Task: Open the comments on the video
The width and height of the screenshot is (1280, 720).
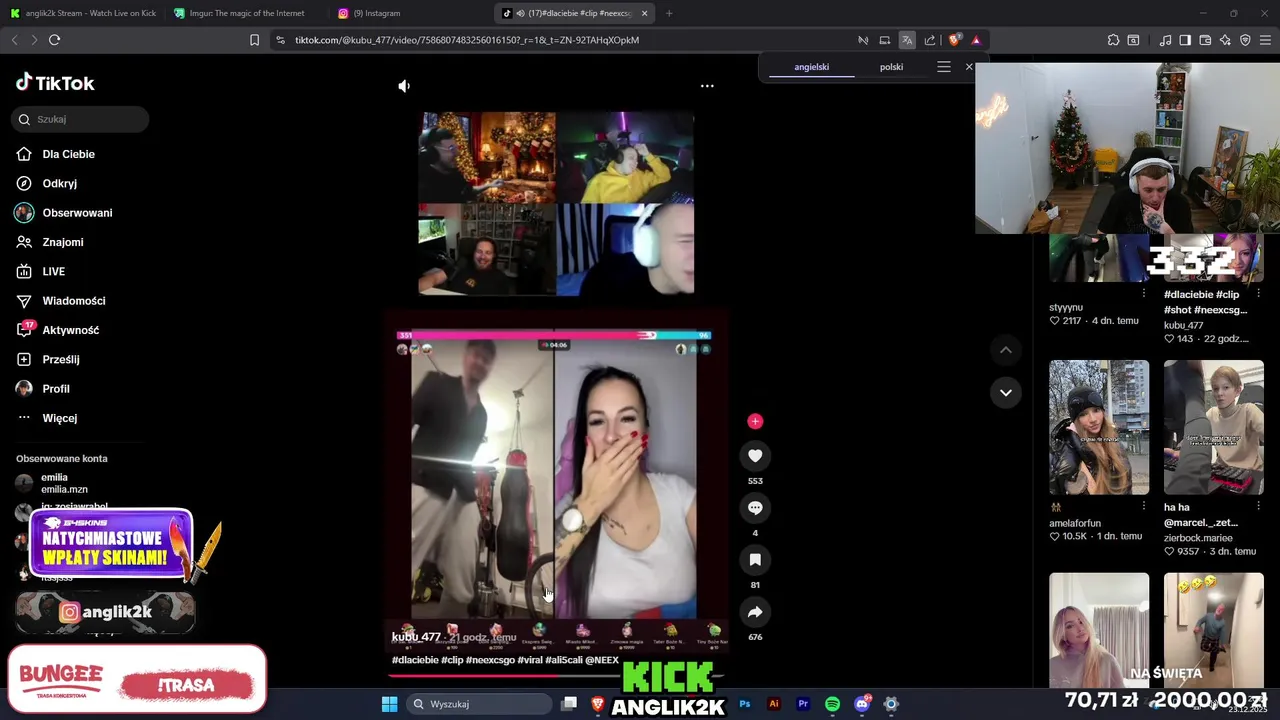Action: coord(755,508)
